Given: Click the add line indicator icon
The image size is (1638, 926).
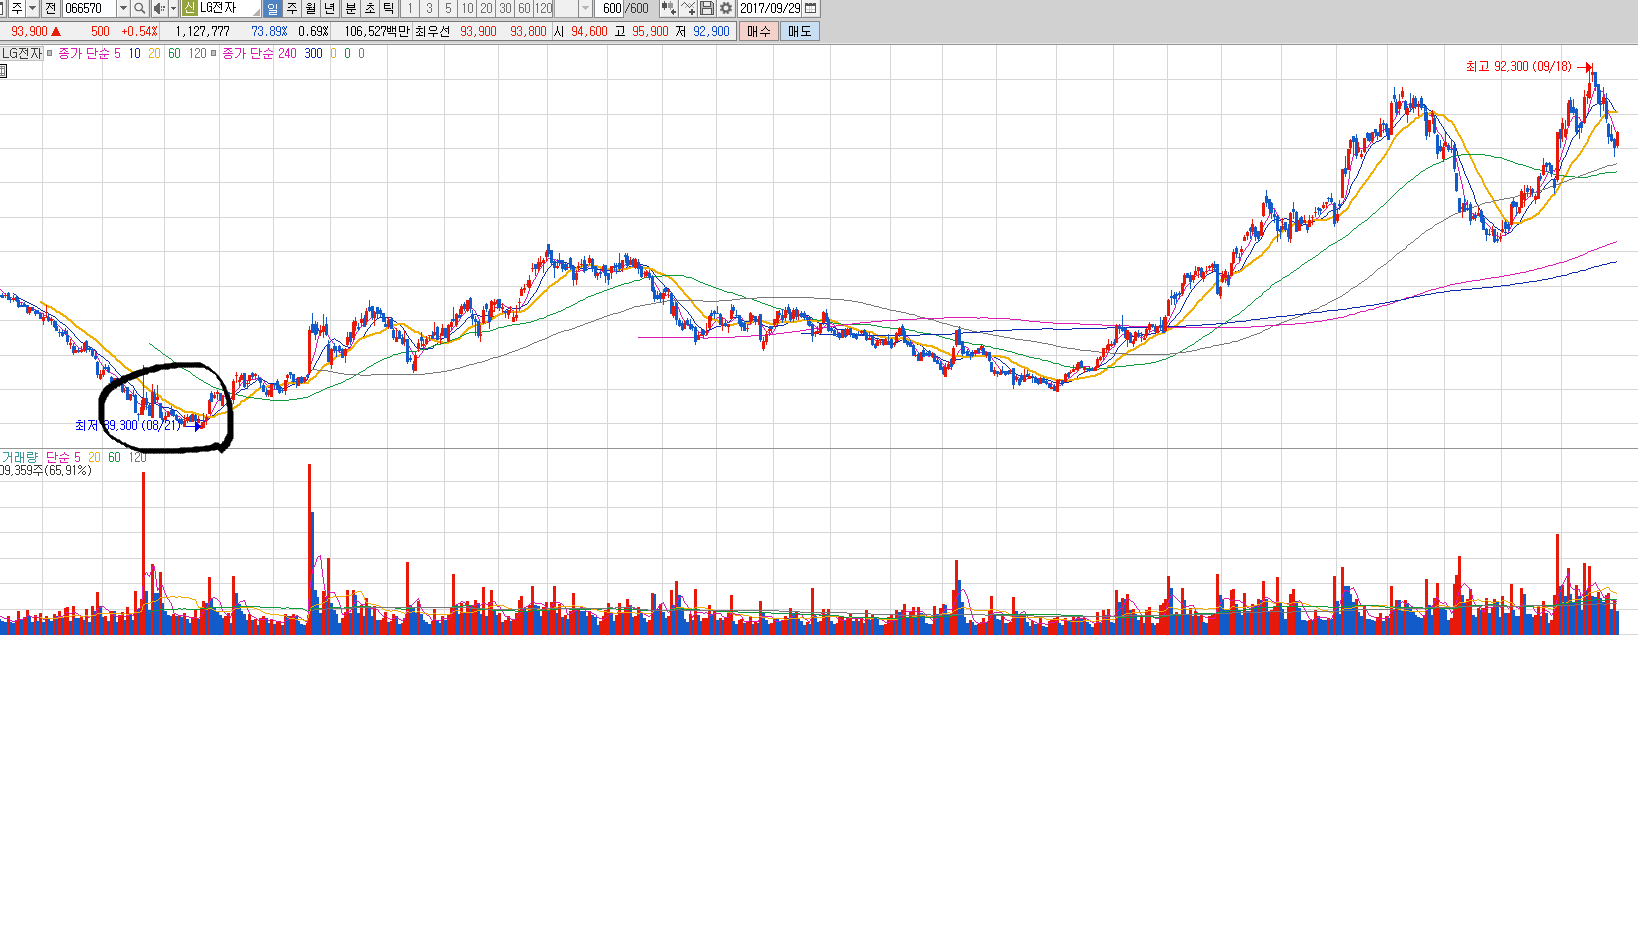Looking at the screenshot, I should 688,8.
